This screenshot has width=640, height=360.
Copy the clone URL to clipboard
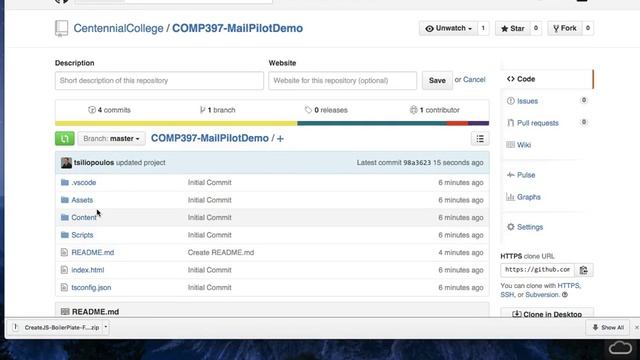[583, 270]
